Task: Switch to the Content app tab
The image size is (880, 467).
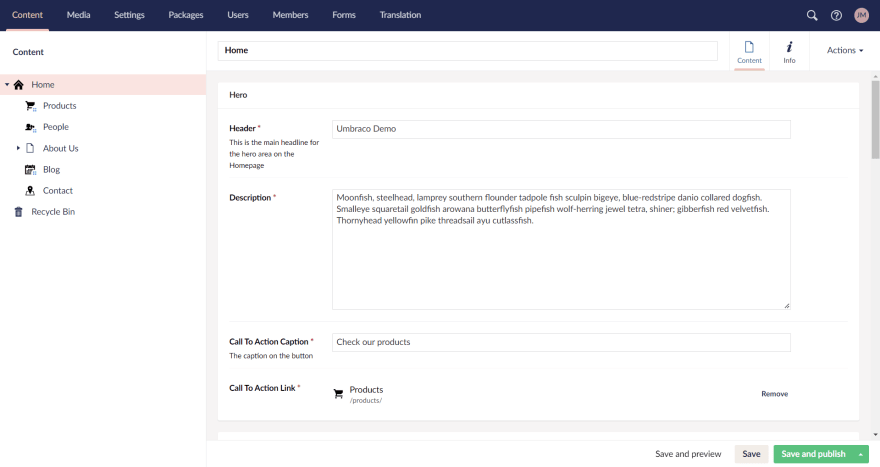Action: 749,52
